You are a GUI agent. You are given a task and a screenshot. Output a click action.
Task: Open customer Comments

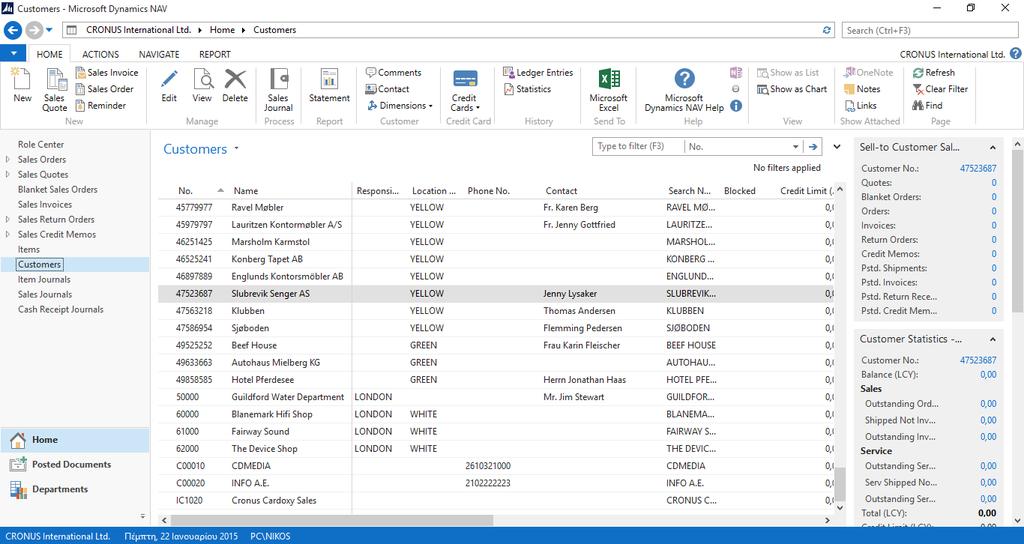(x=393, y=72)
